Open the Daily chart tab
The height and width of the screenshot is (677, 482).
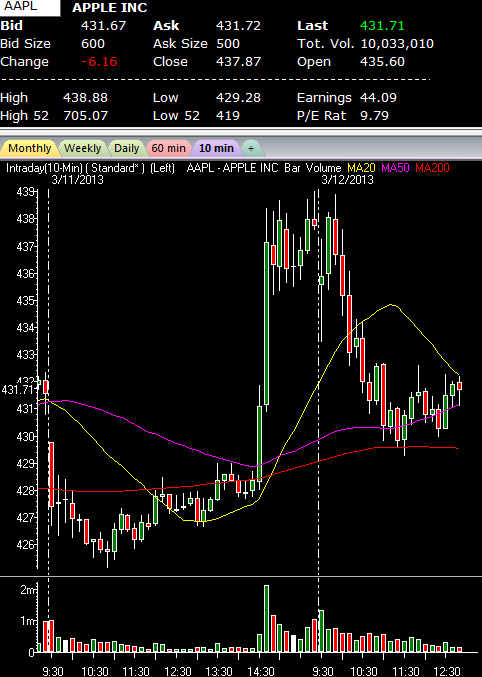(126, 148)
